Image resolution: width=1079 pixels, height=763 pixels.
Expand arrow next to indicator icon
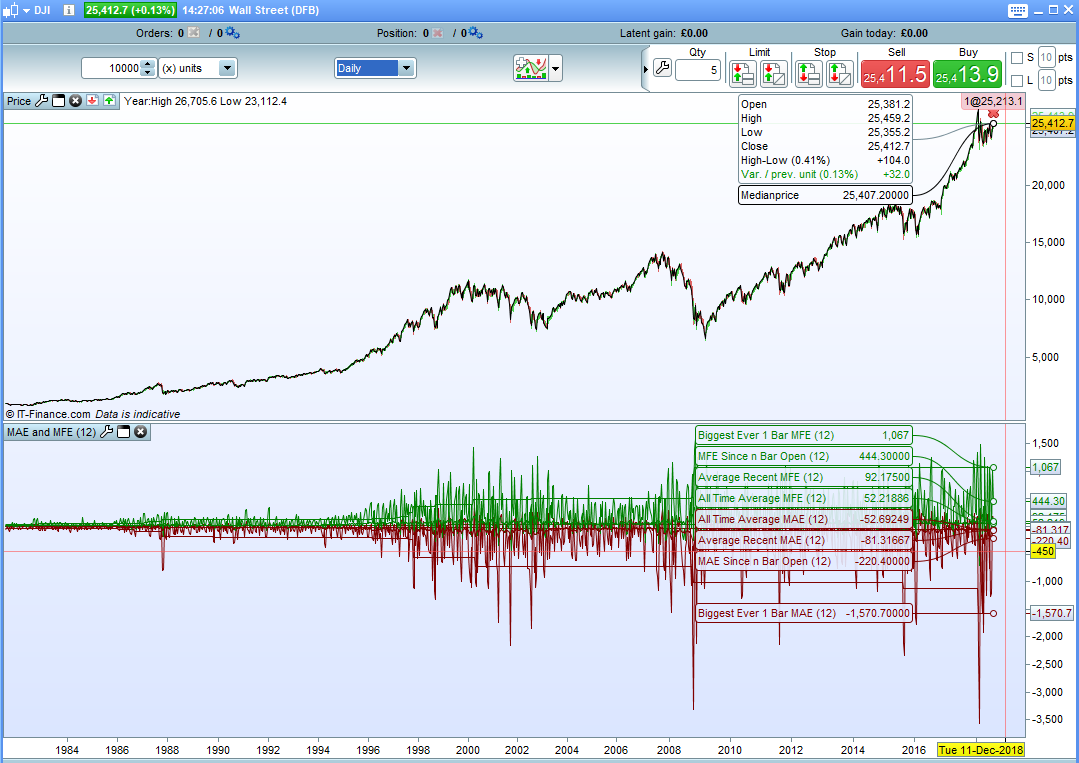pos(555,68)
